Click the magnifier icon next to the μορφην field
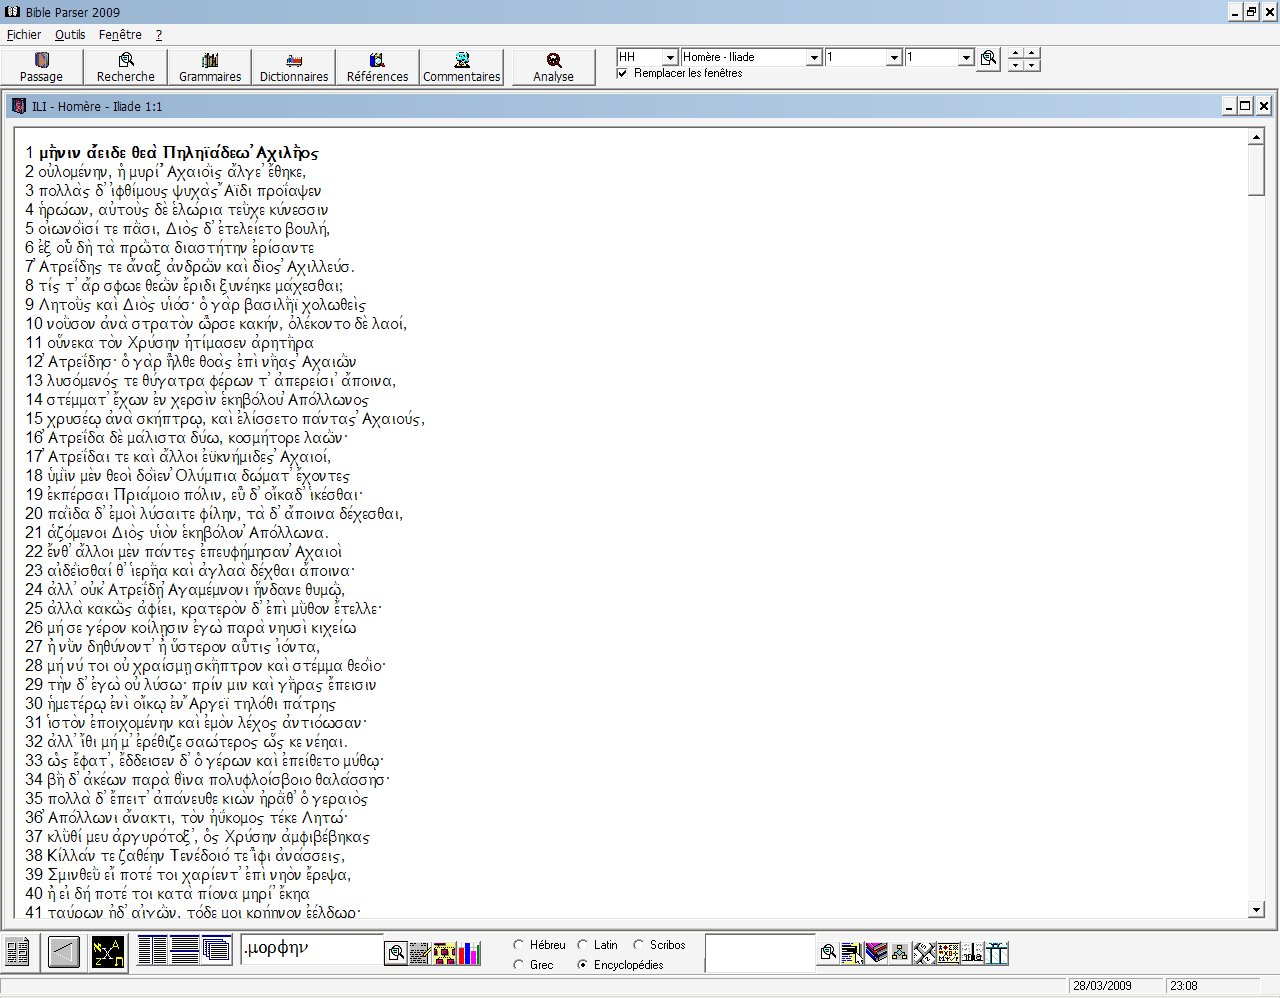 396,953
